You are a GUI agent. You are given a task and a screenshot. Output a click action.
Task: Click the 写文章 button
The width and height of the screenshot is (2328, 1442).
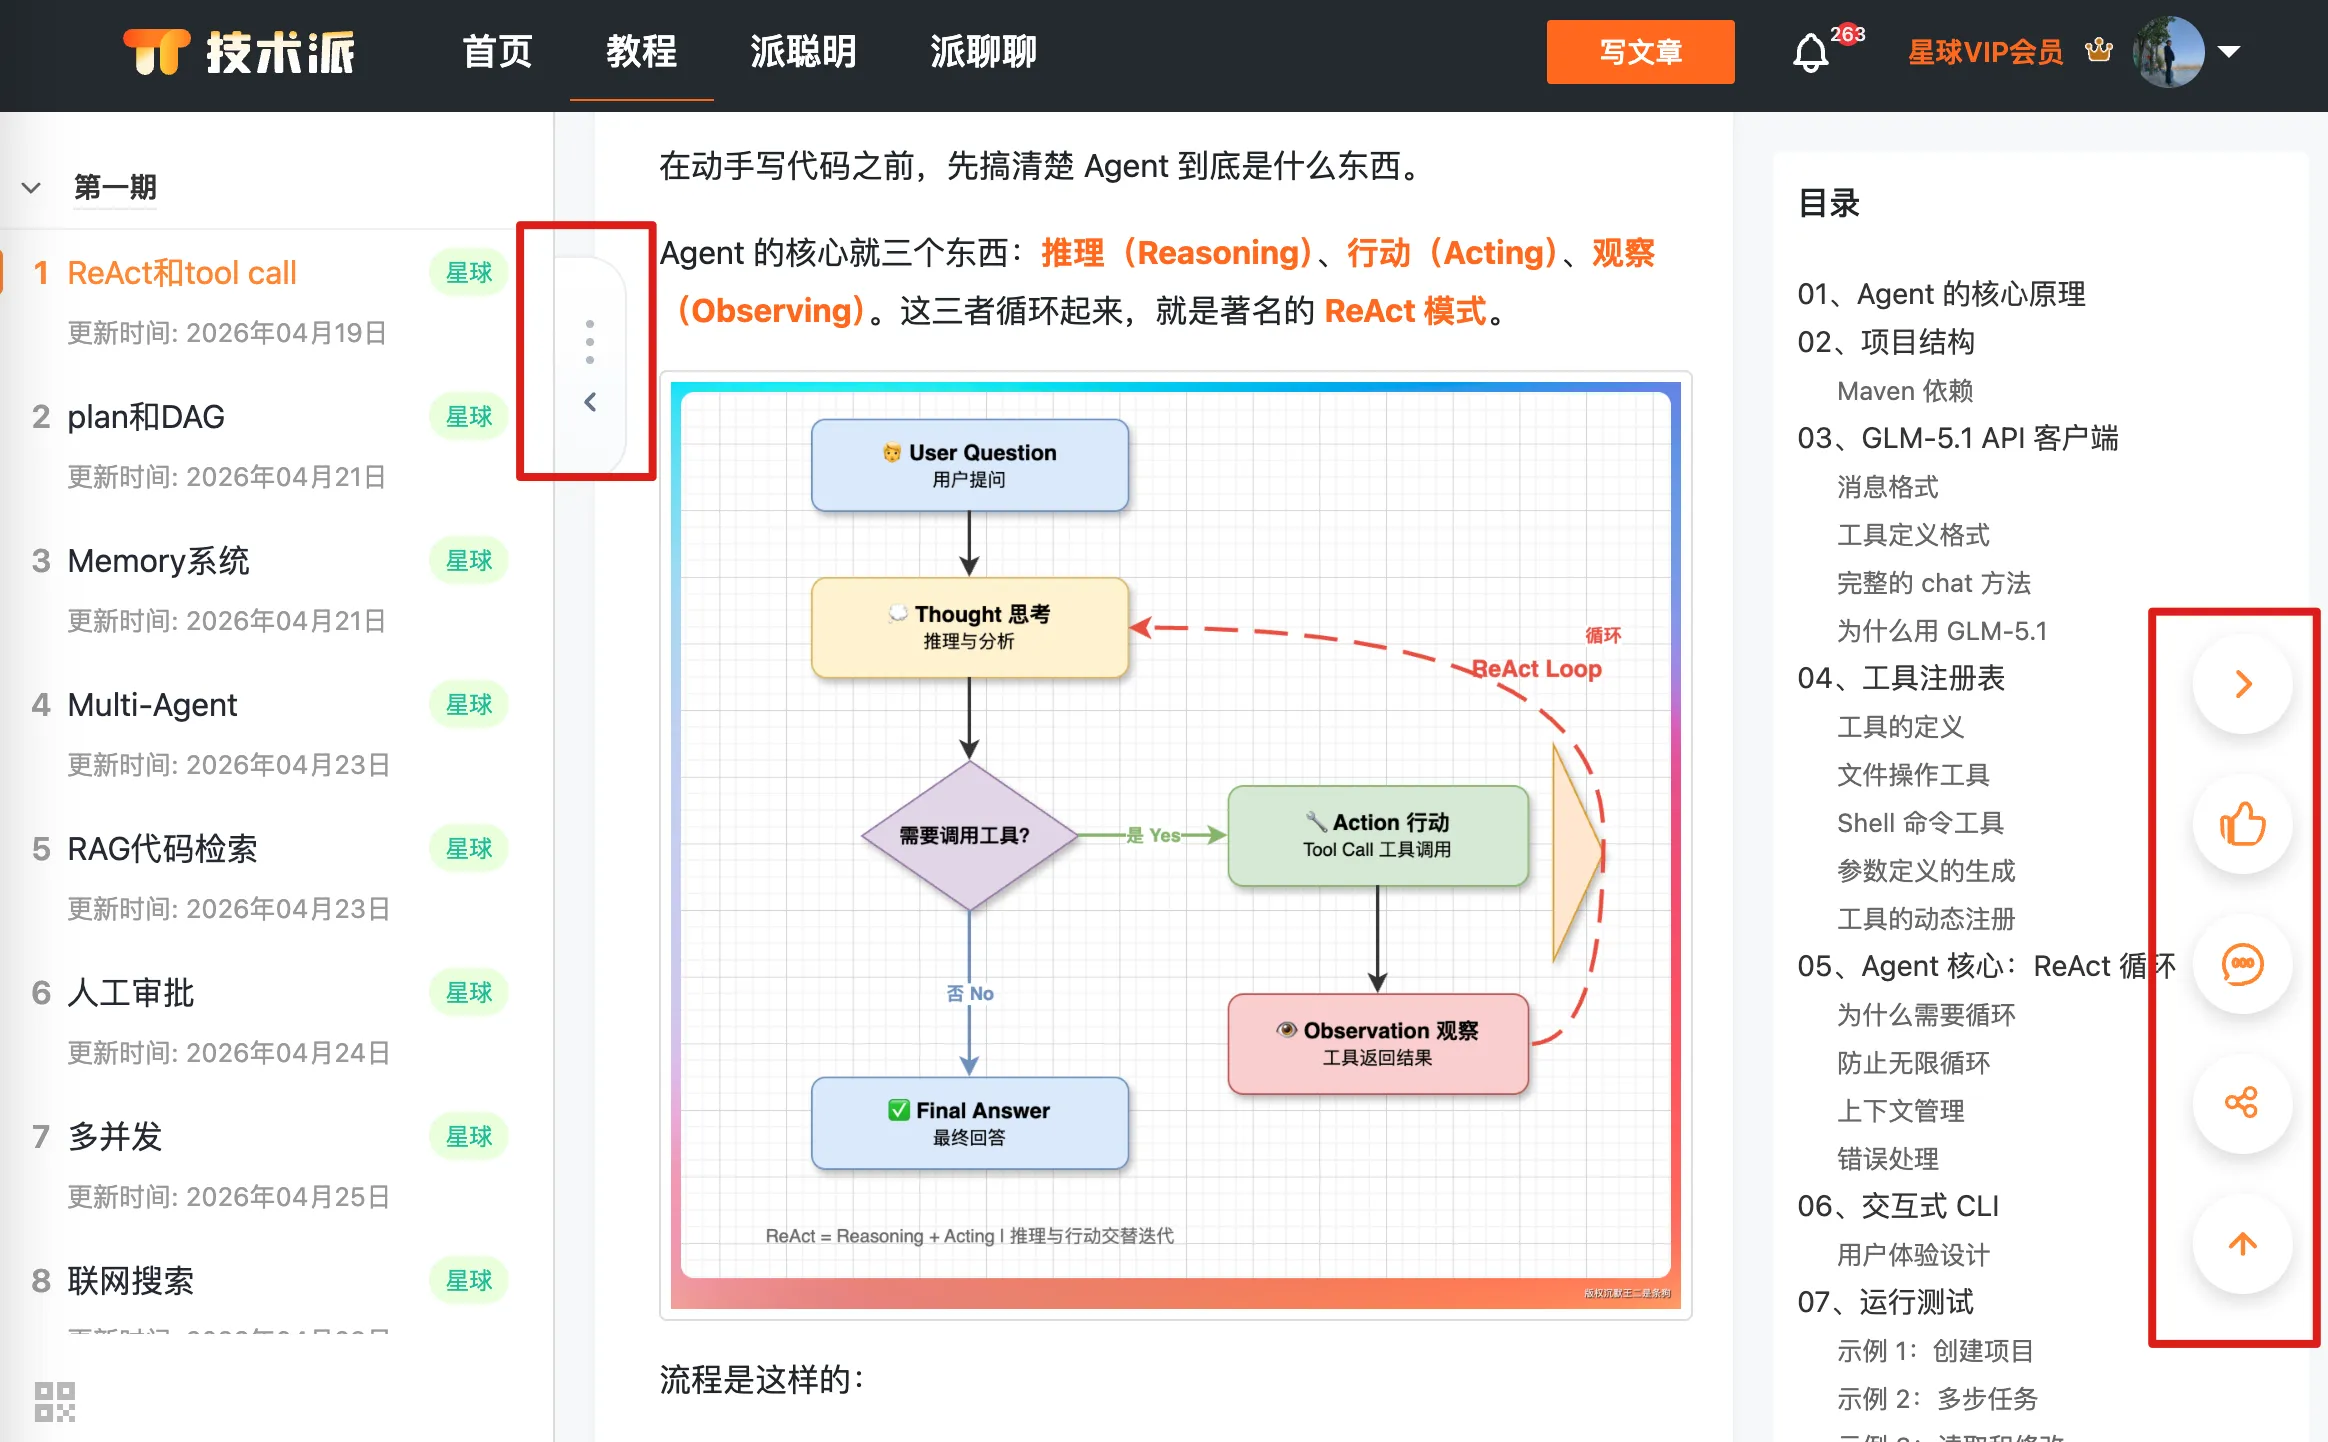[x=1640, y=52]
